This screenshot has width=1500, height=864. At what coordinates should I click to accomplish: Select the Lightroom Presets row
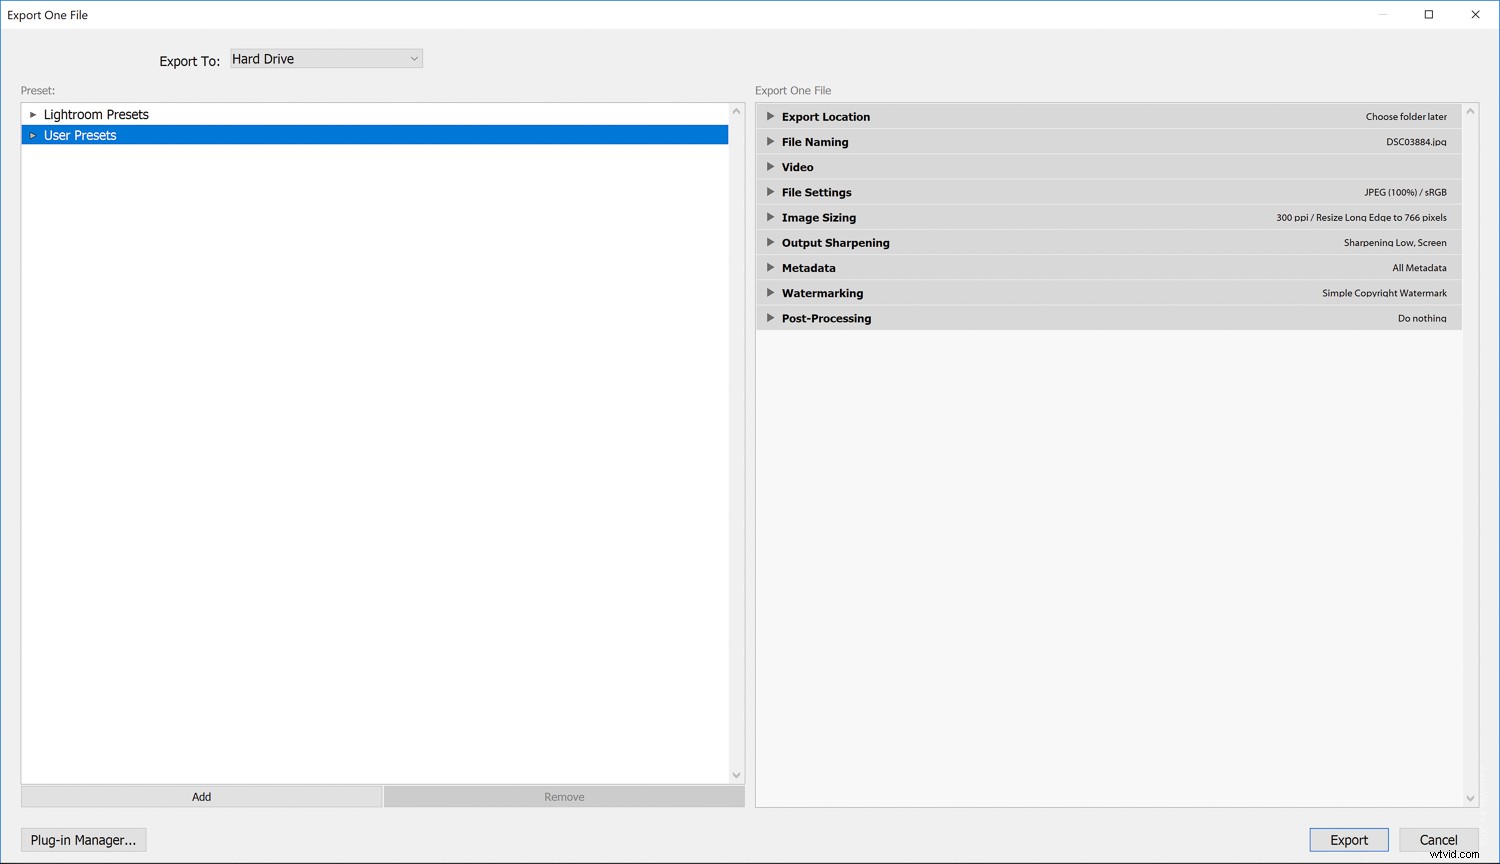pos(375,115)
